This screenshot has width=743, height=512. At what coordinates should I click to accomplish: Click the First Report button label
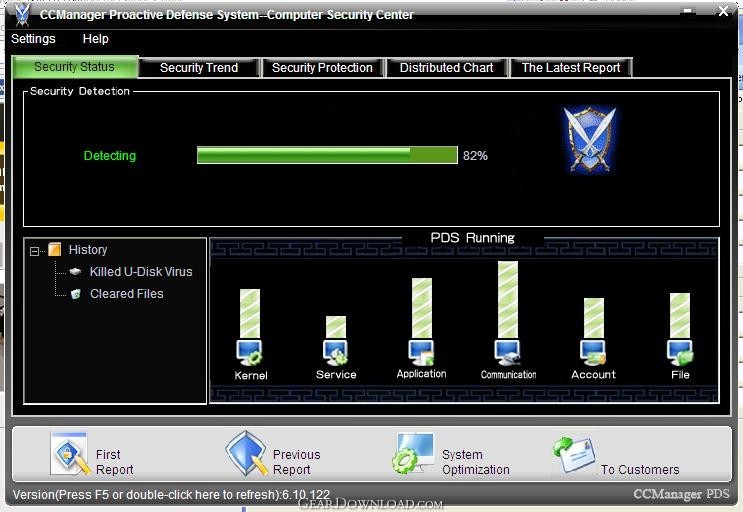pos(114,462)
